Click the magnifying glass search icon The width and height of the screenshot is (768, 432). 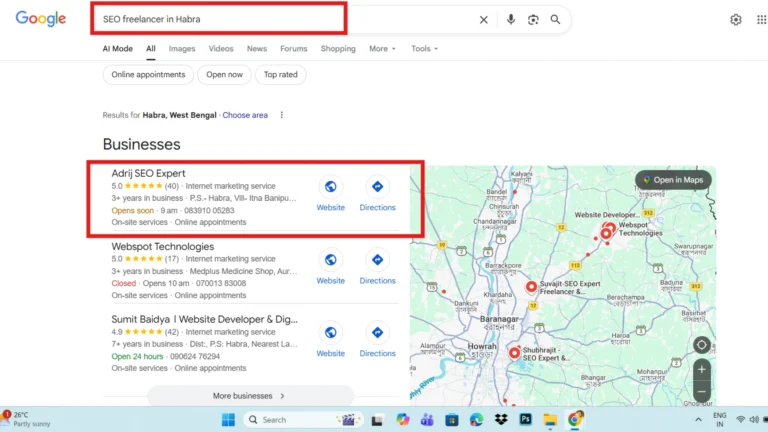(x=556, y=20)
